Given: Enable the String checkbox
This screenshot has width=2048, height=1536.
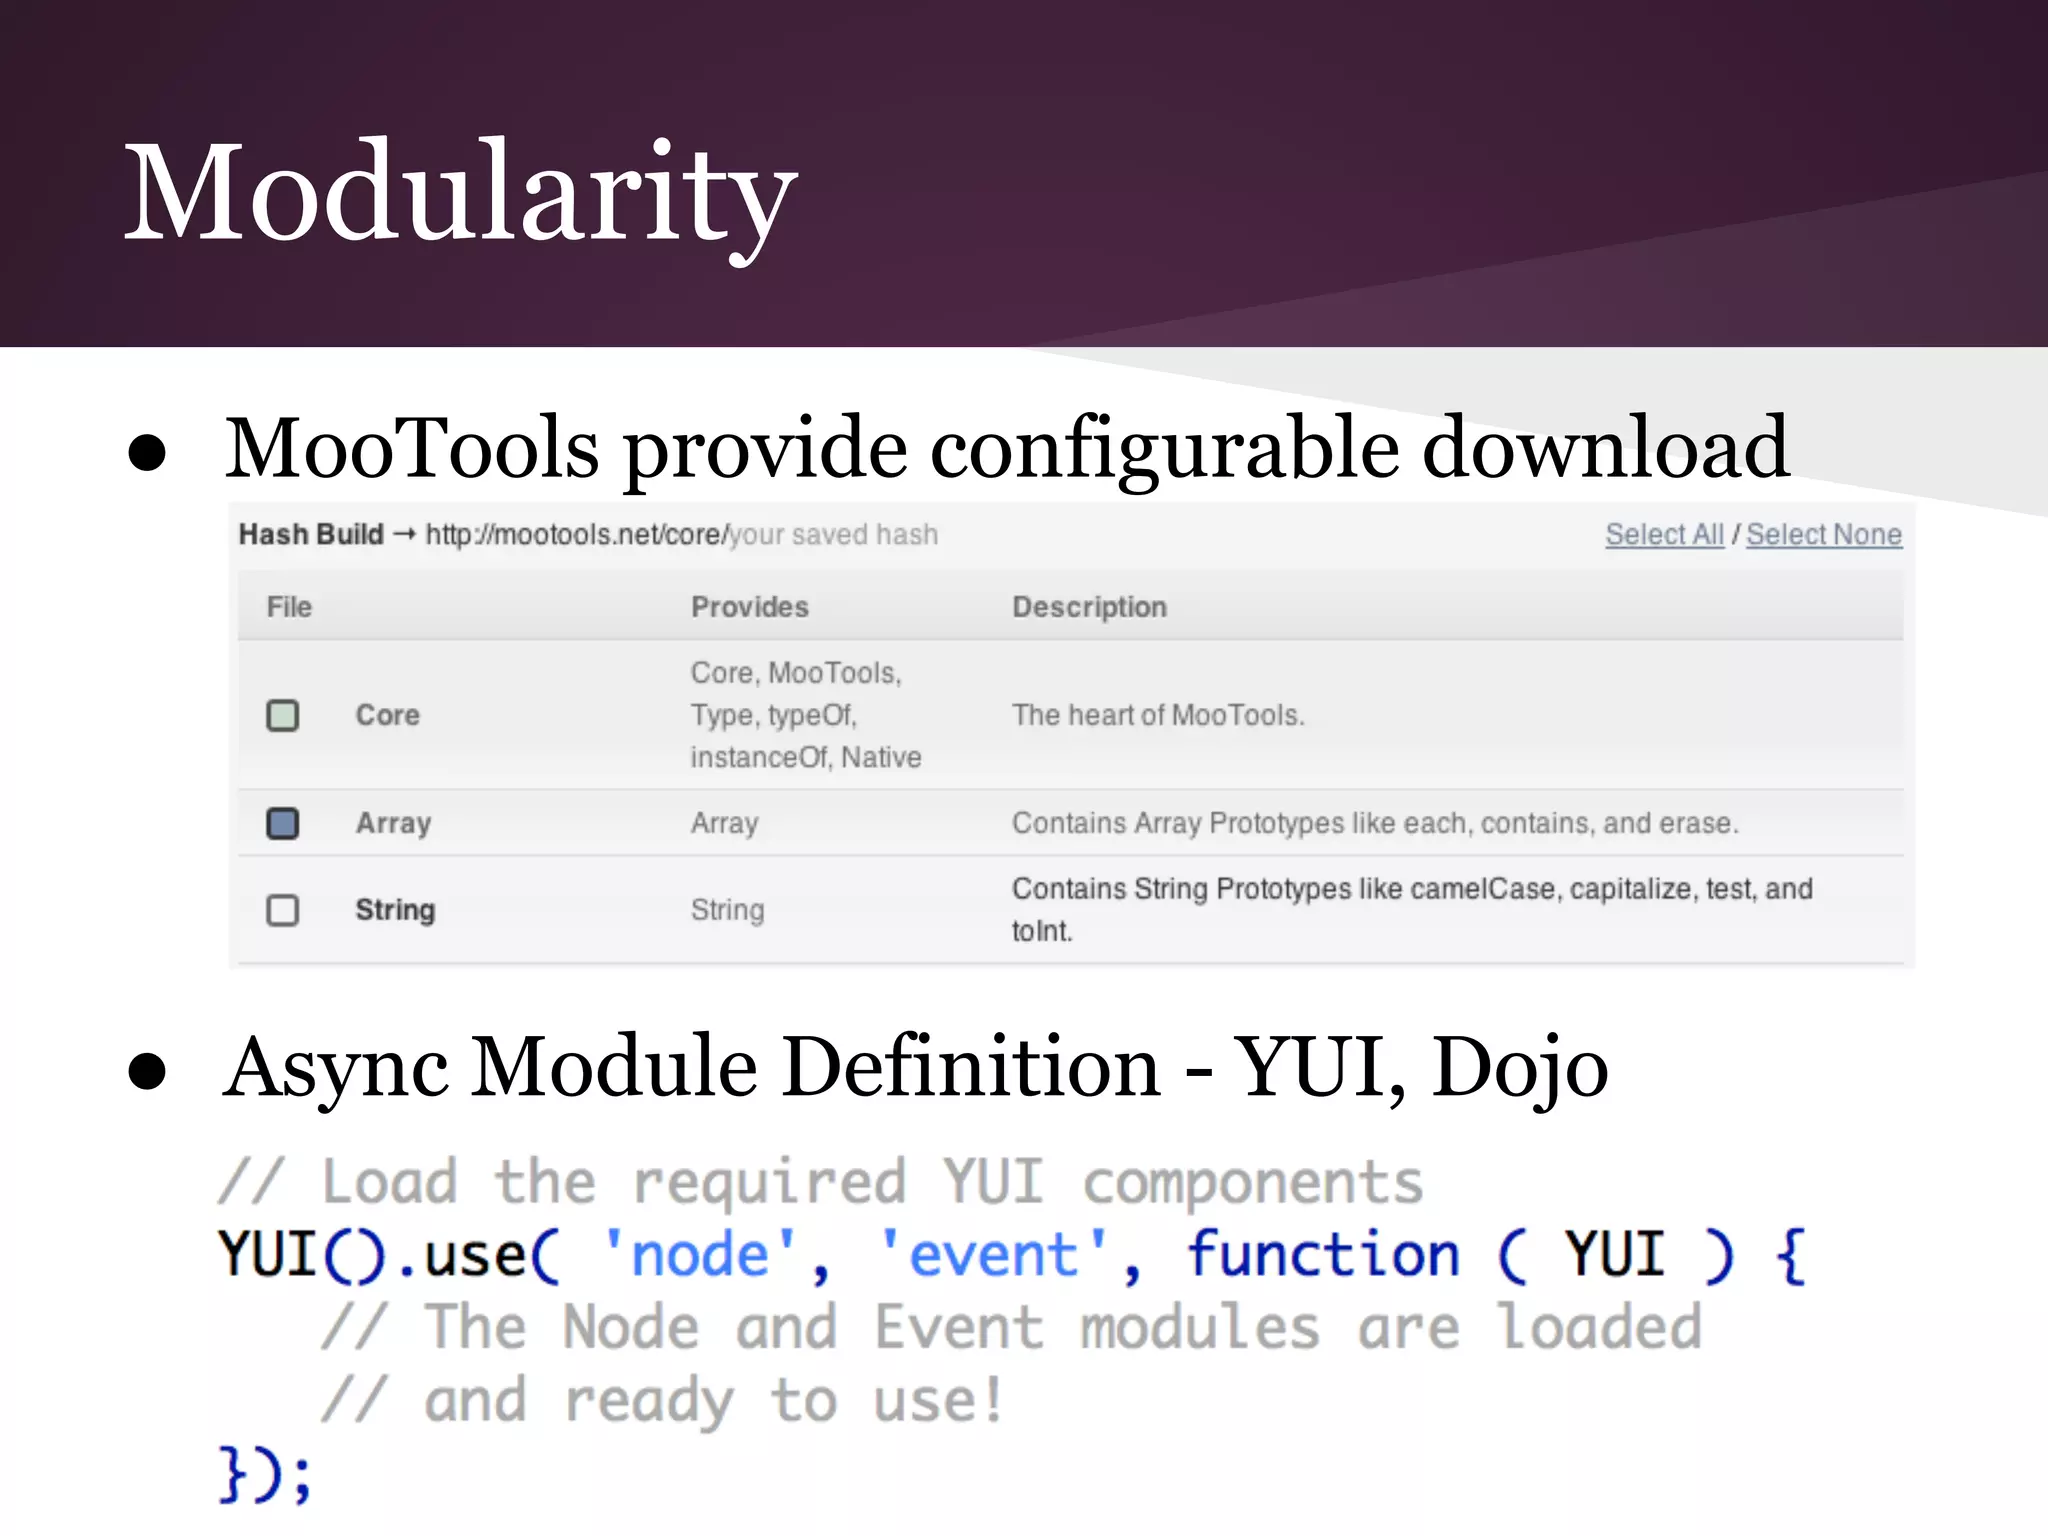Looking at the screenshot, I should click(283, 911).
